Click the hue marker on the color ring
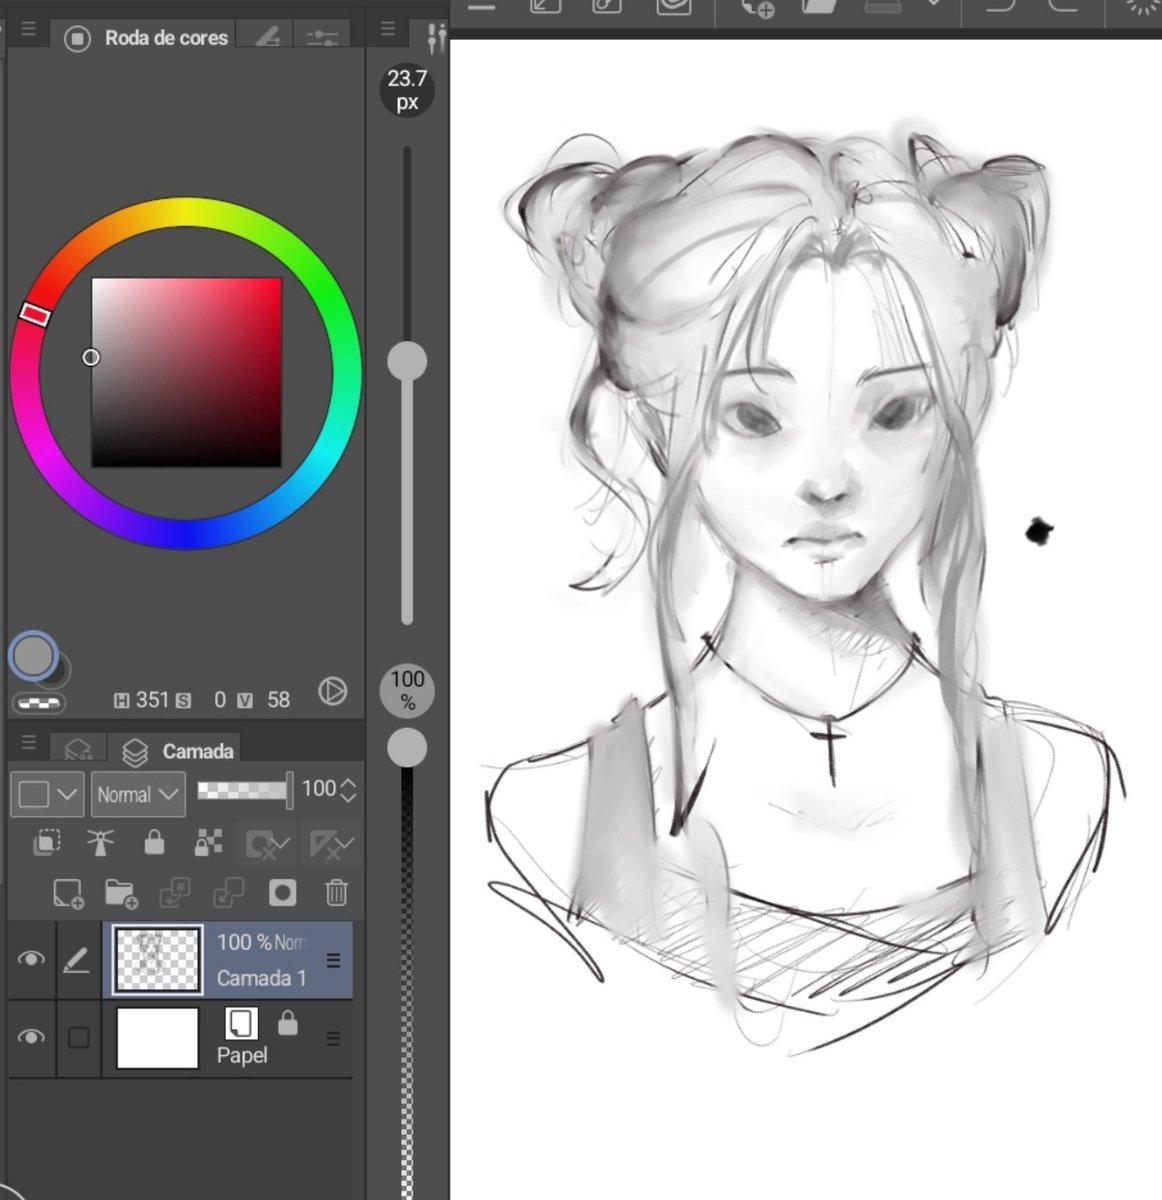Viewport: 1162px width, 1200px height. [x=34, y=314]
